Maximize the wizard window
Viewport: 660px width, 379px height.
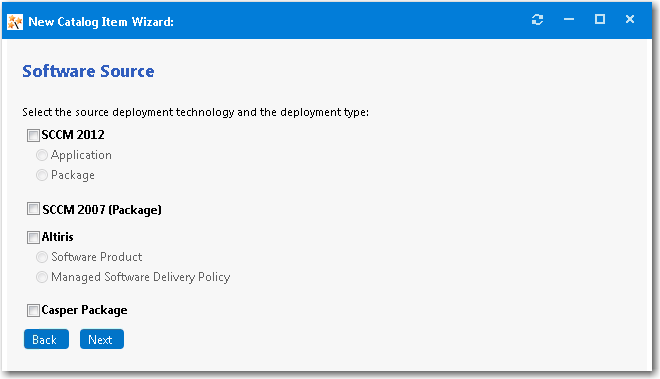click(x=600, y=19)
